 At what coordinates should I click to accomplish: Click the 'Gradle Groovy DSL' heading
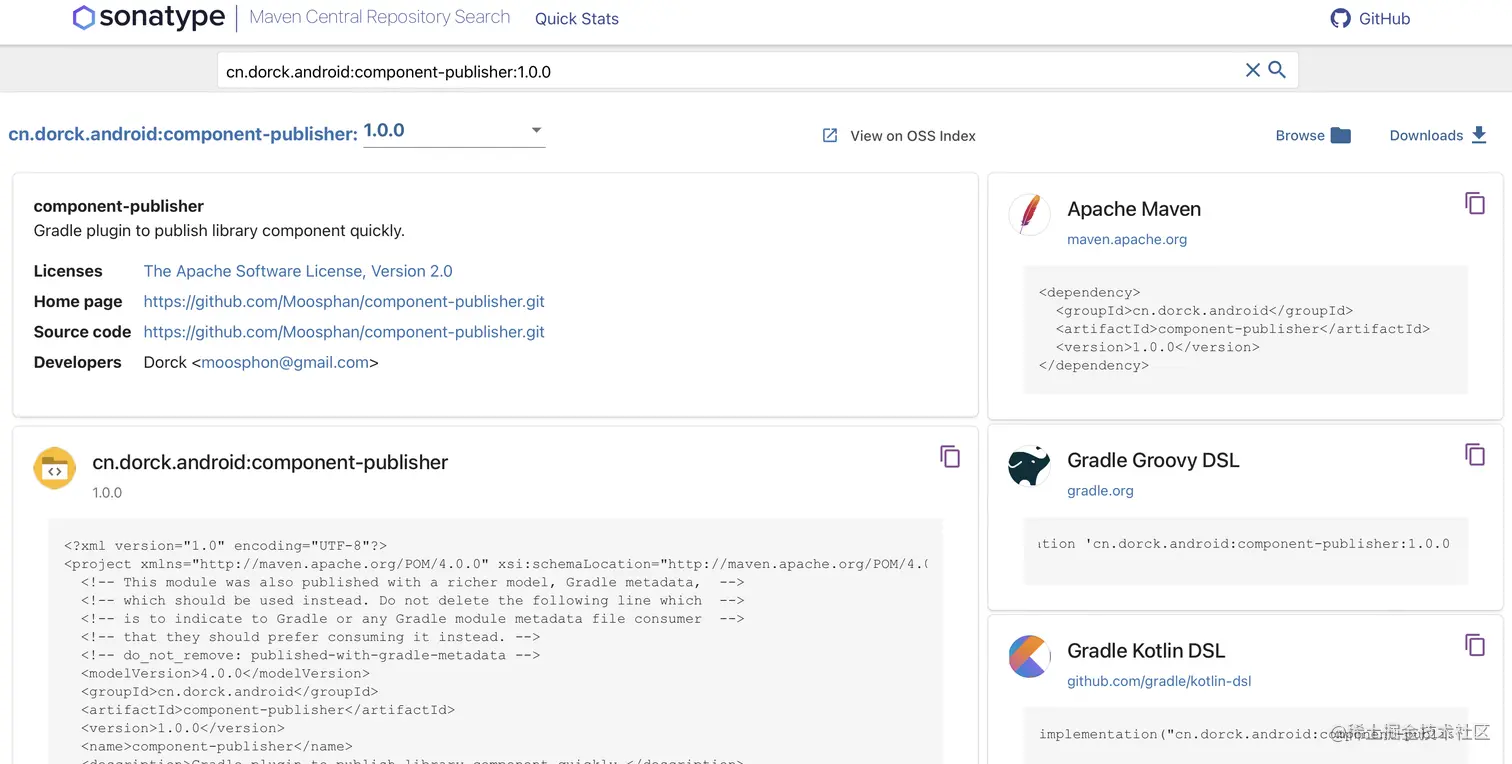pyautogui.click(x=1153, y=460)
